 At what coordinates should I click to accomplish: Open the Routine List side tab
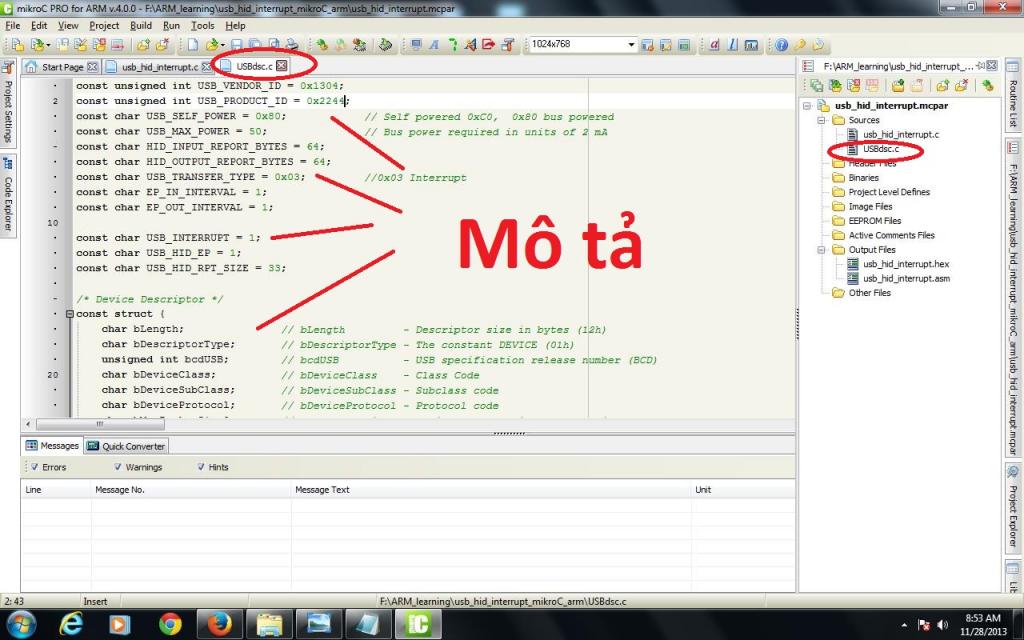coord(1013,95)
